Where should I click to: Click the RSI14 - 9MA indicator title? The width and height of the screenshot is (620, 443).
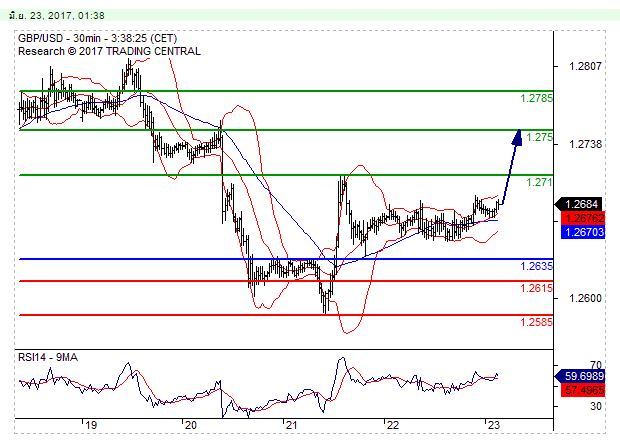(48, 358)
